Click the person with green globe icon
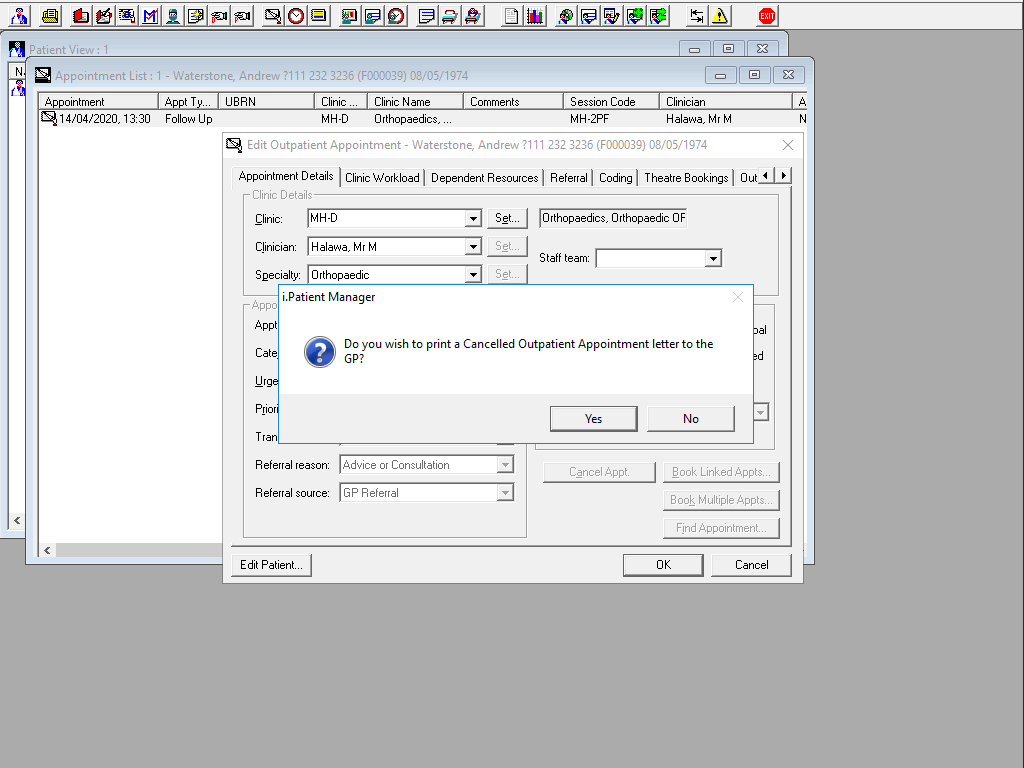Image resolution: width=1024 pixels, height=768 pixels. (635, 16)
